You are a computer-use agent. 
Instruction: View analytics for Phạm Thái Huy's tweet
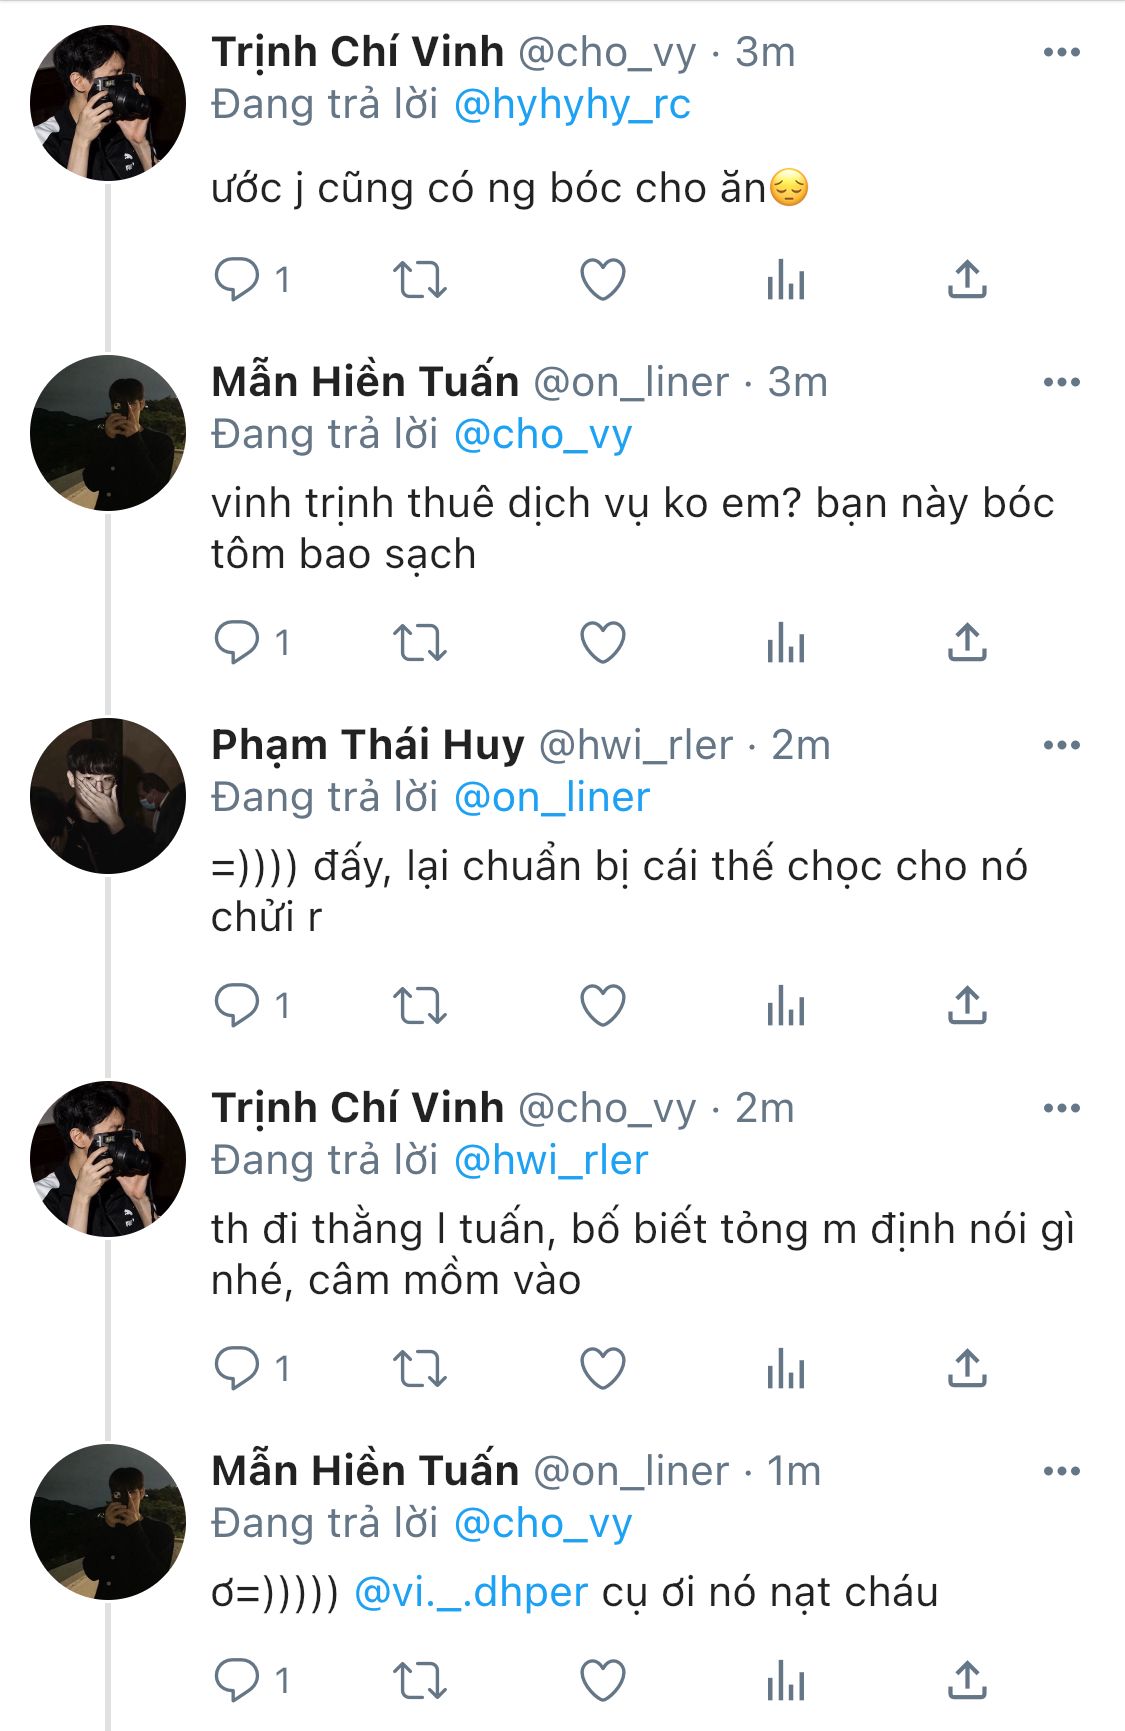point(785,1006)
